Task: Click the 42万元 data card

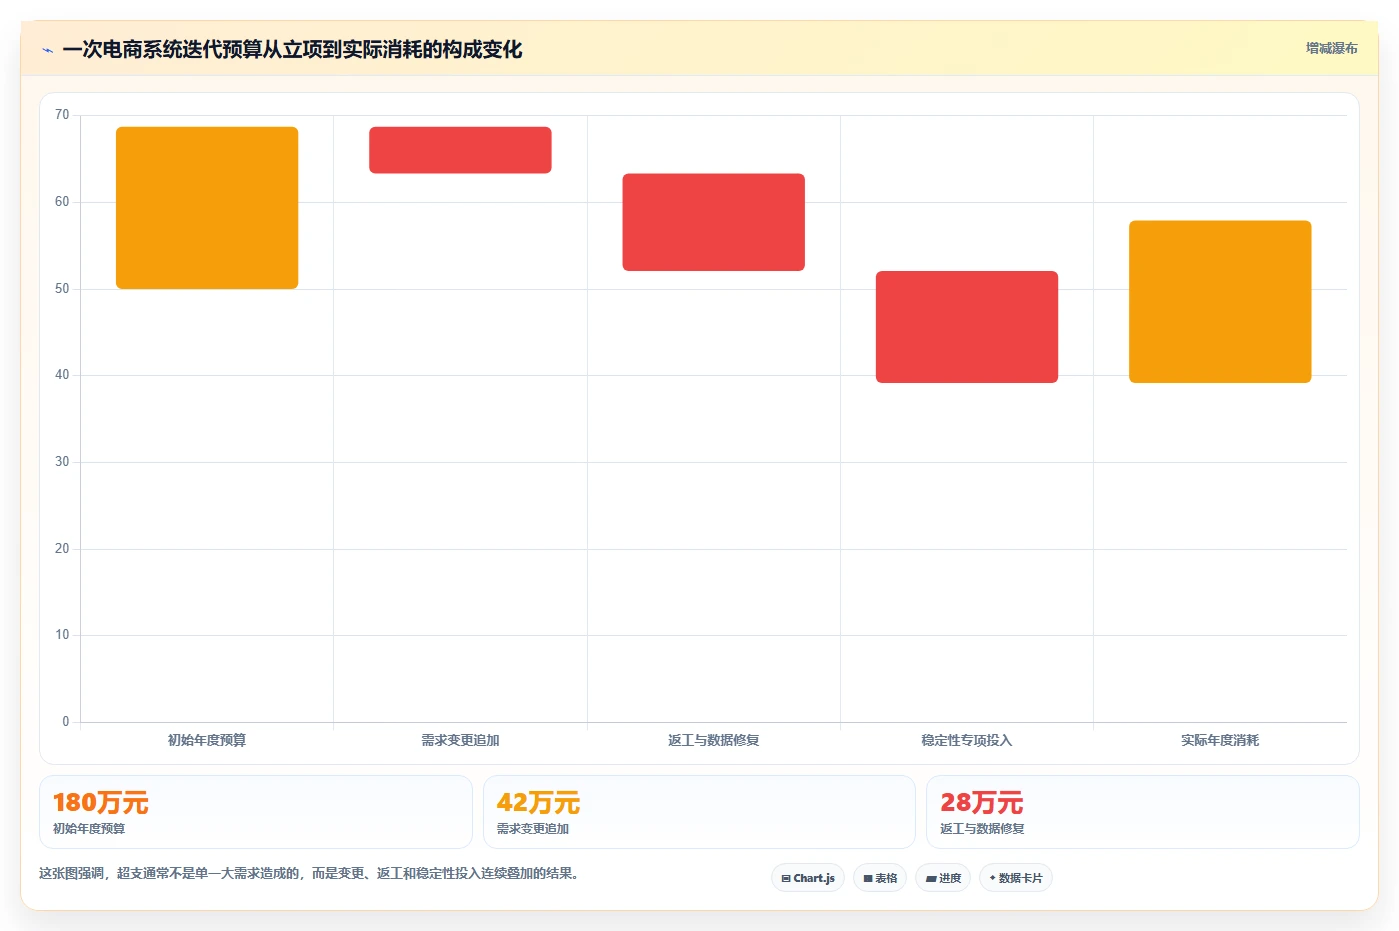Action: click(699, 812)
